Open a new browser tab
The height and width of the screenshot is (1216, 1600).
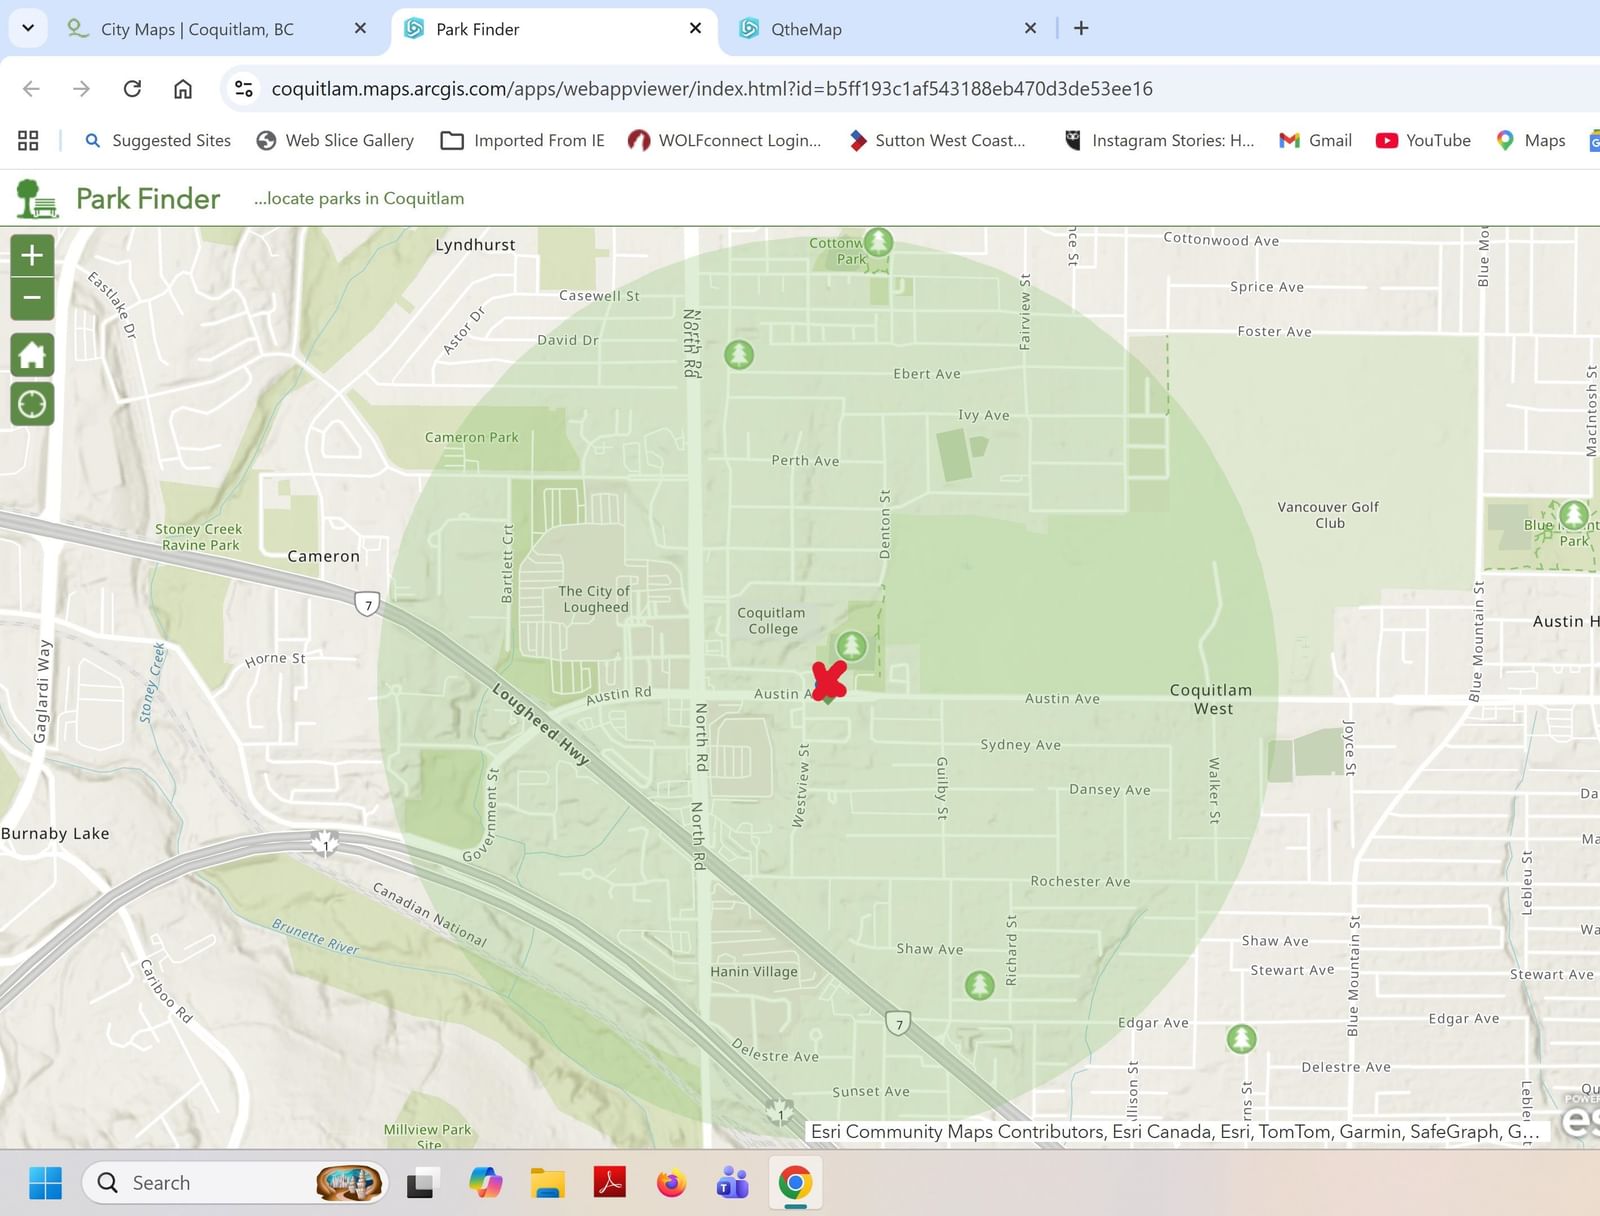pyautogui.click(x=1081, y=28)
